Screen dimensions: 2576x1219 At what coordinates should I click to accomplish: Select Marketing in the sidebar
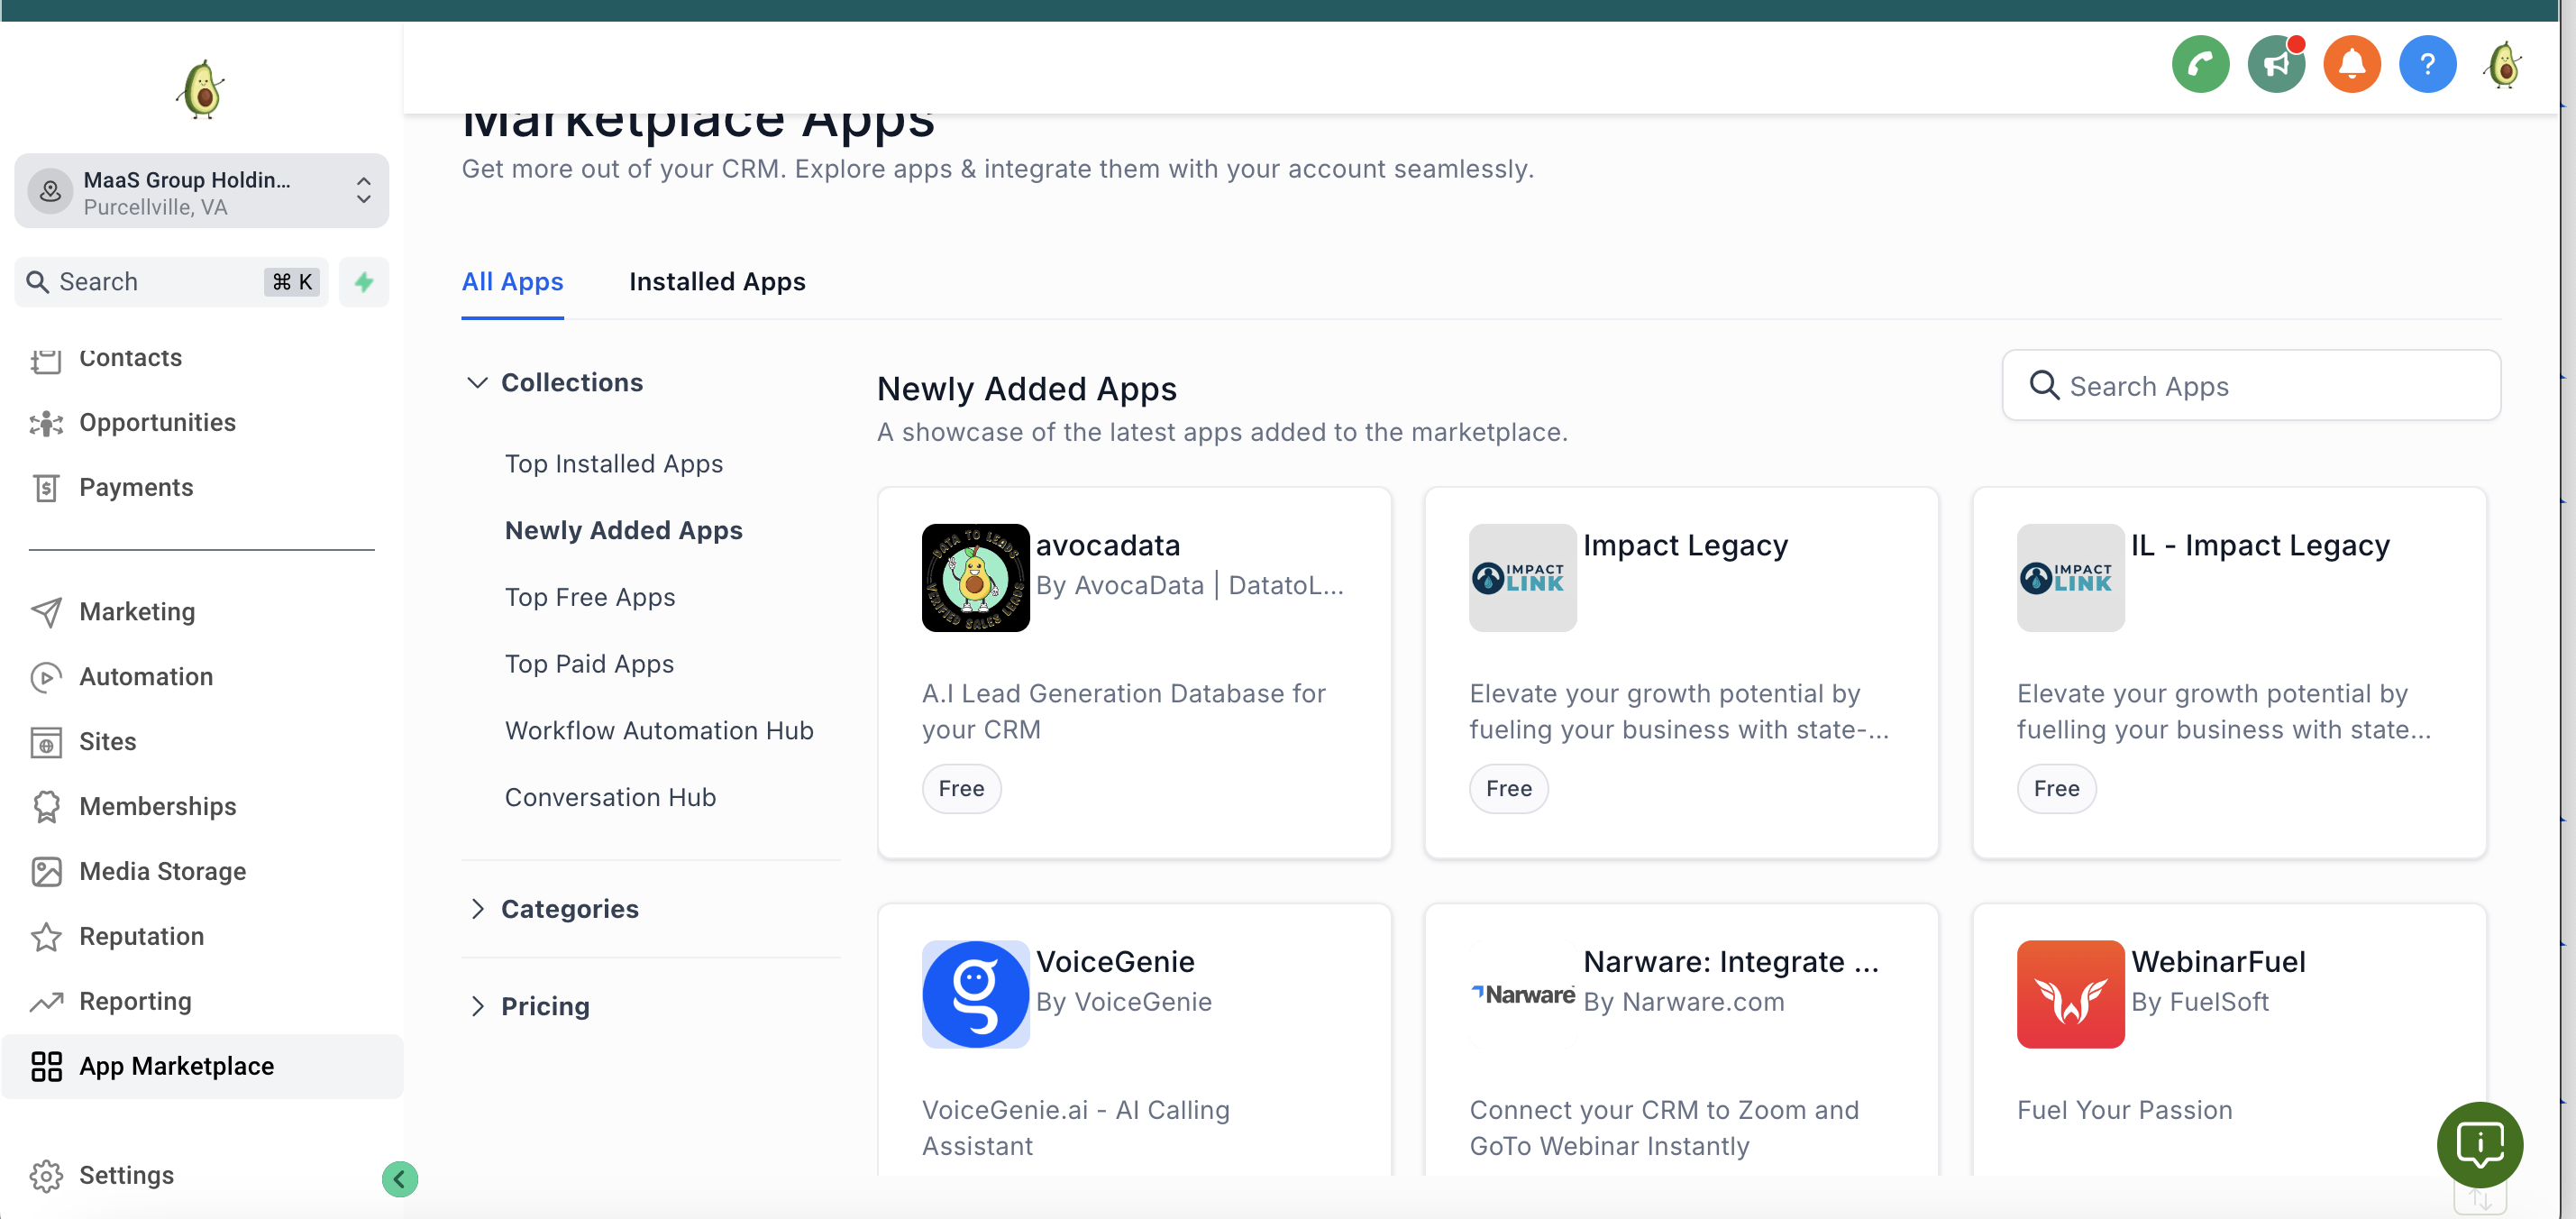click(136, 611)
